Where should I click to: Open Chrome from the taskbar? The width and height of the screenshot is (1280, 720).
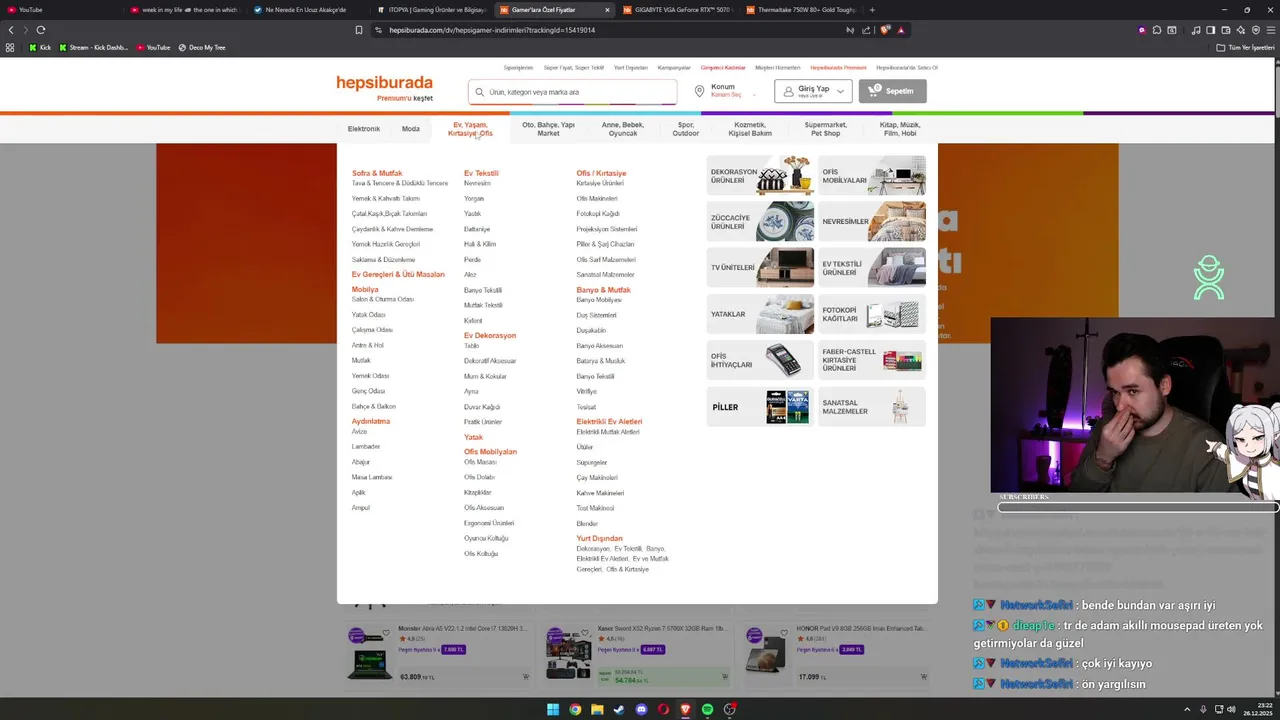tap(575, 709)
